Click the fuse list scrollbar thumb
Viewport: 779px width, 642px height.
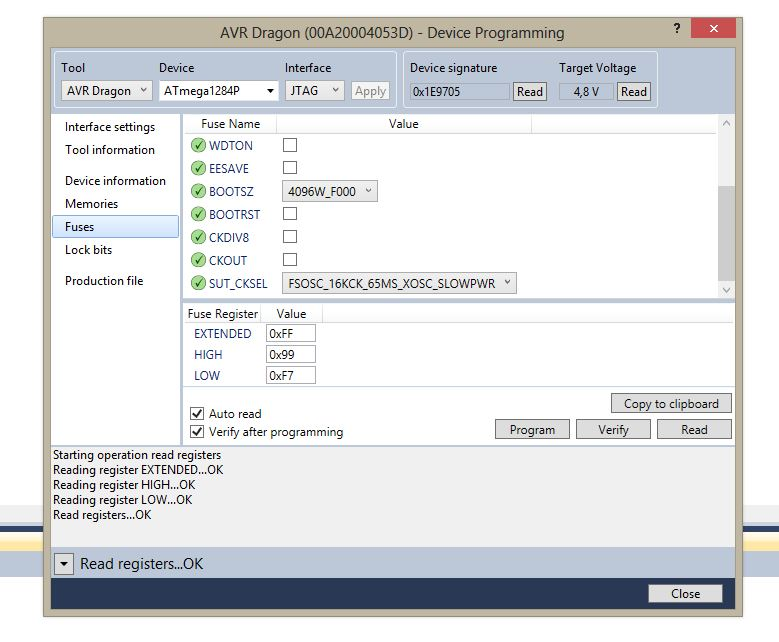(726, 234)
